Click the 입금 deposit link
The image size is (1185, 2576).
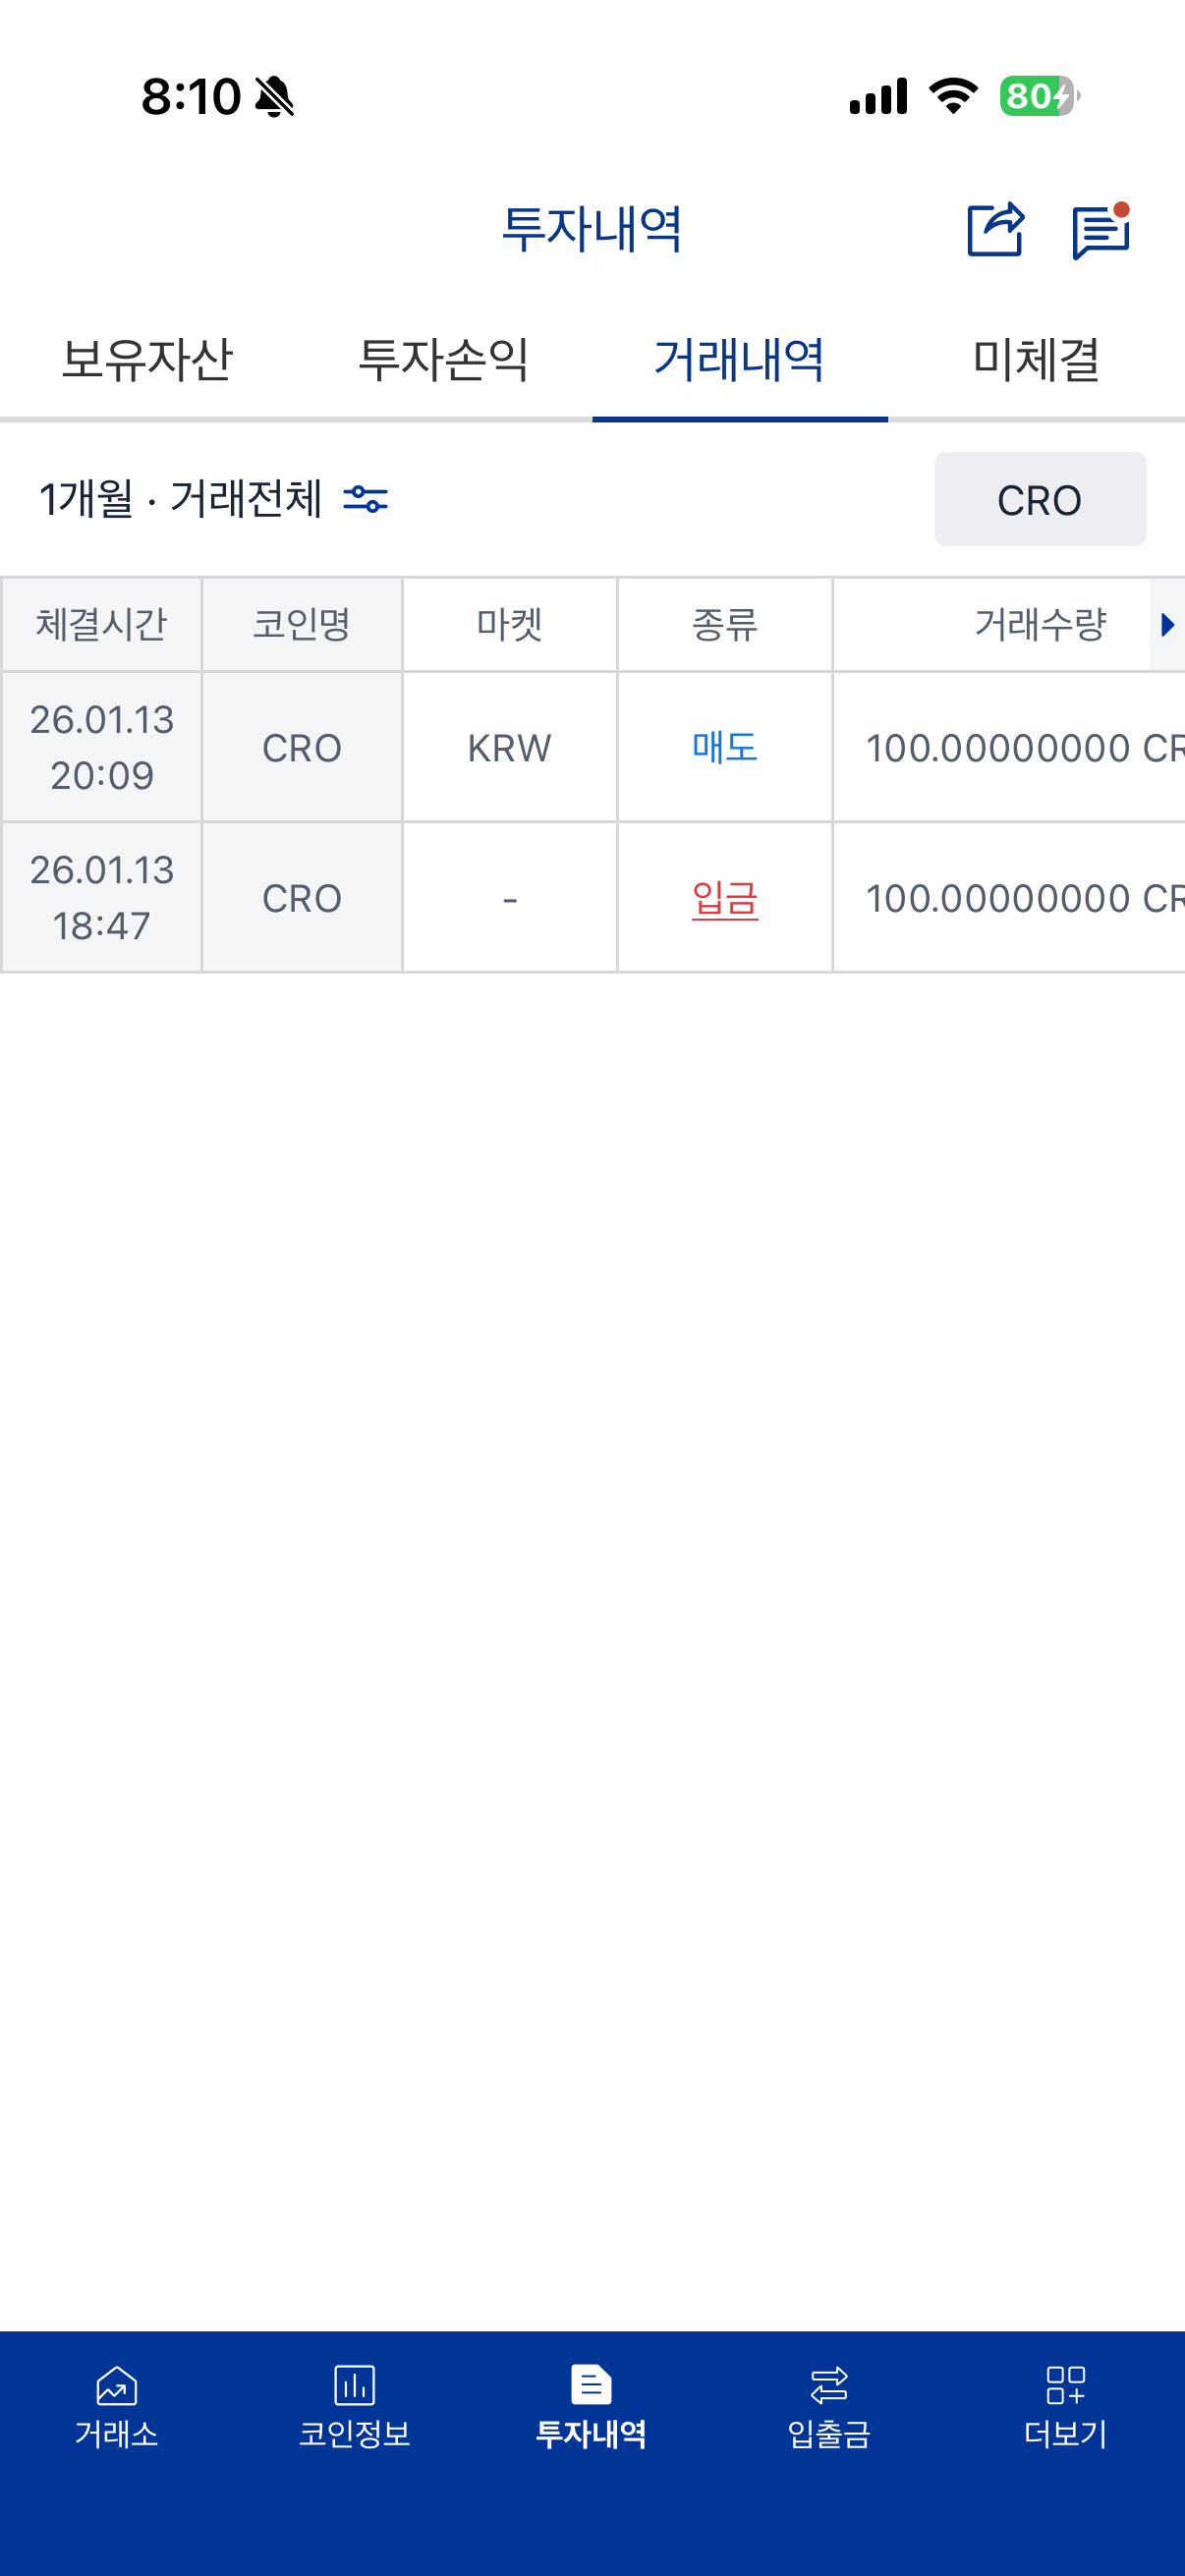pyautogui.click(x=724, y=898)
